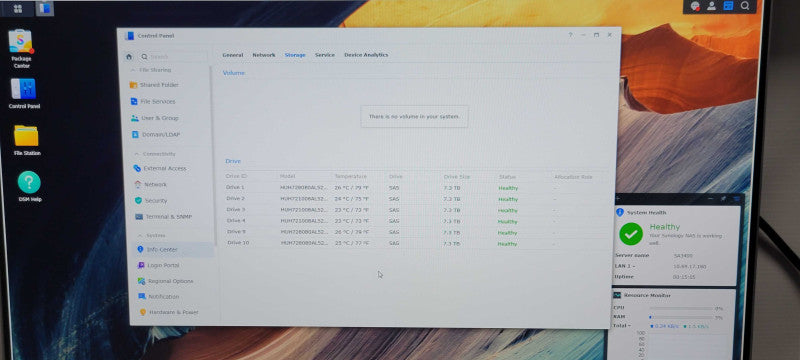Select the Drive 2 row label
This screenshot has height=360, width=800.
235,199
